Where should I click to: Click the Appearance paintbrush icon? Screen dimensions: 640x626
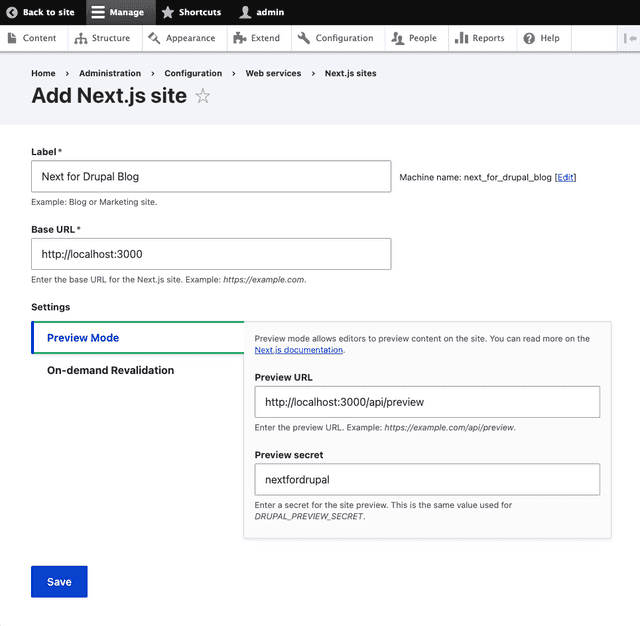click(x=154, y=38)
